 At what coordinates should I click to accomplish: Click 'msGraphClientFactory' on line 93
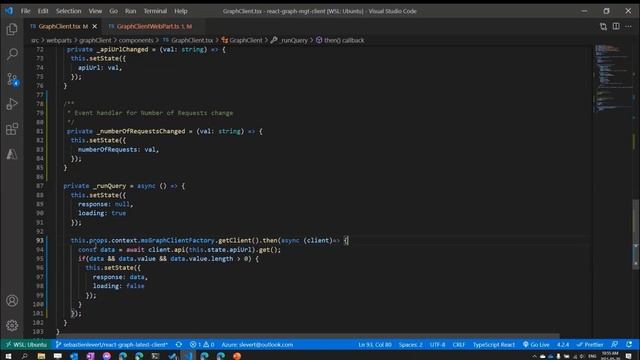point(177,240)
